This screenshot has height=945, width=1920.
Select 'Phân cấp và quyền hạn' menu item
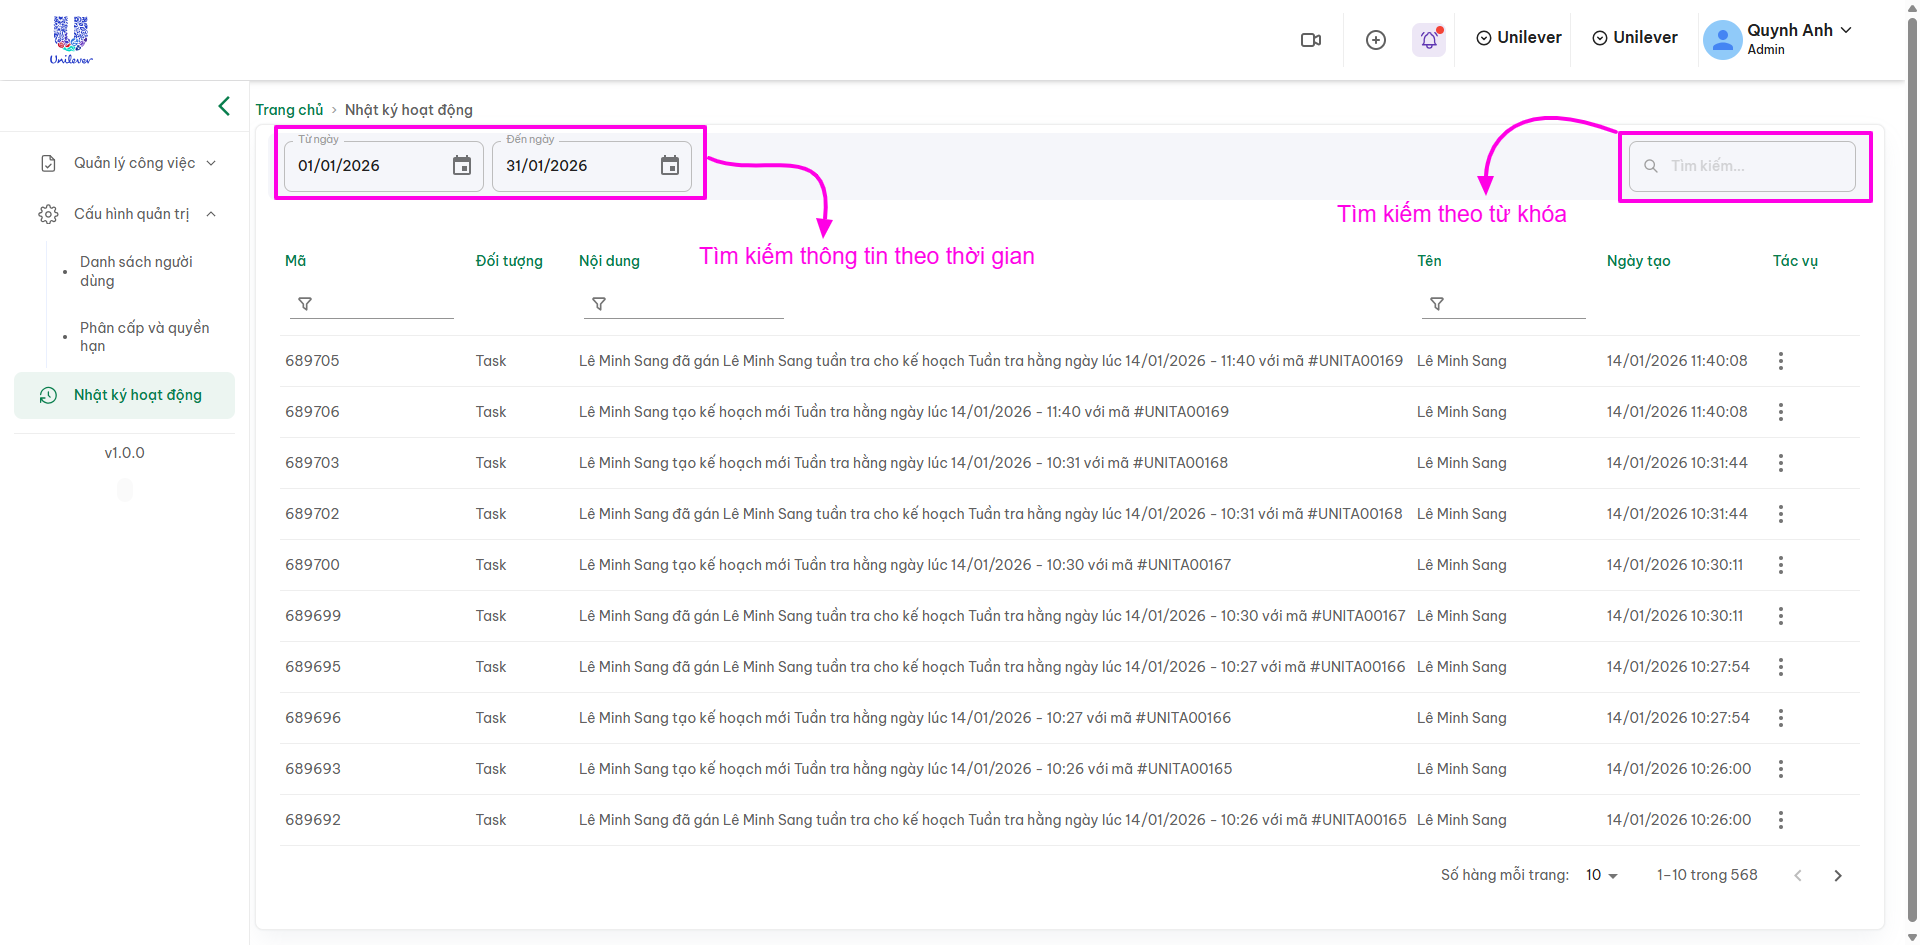[144, 337]
